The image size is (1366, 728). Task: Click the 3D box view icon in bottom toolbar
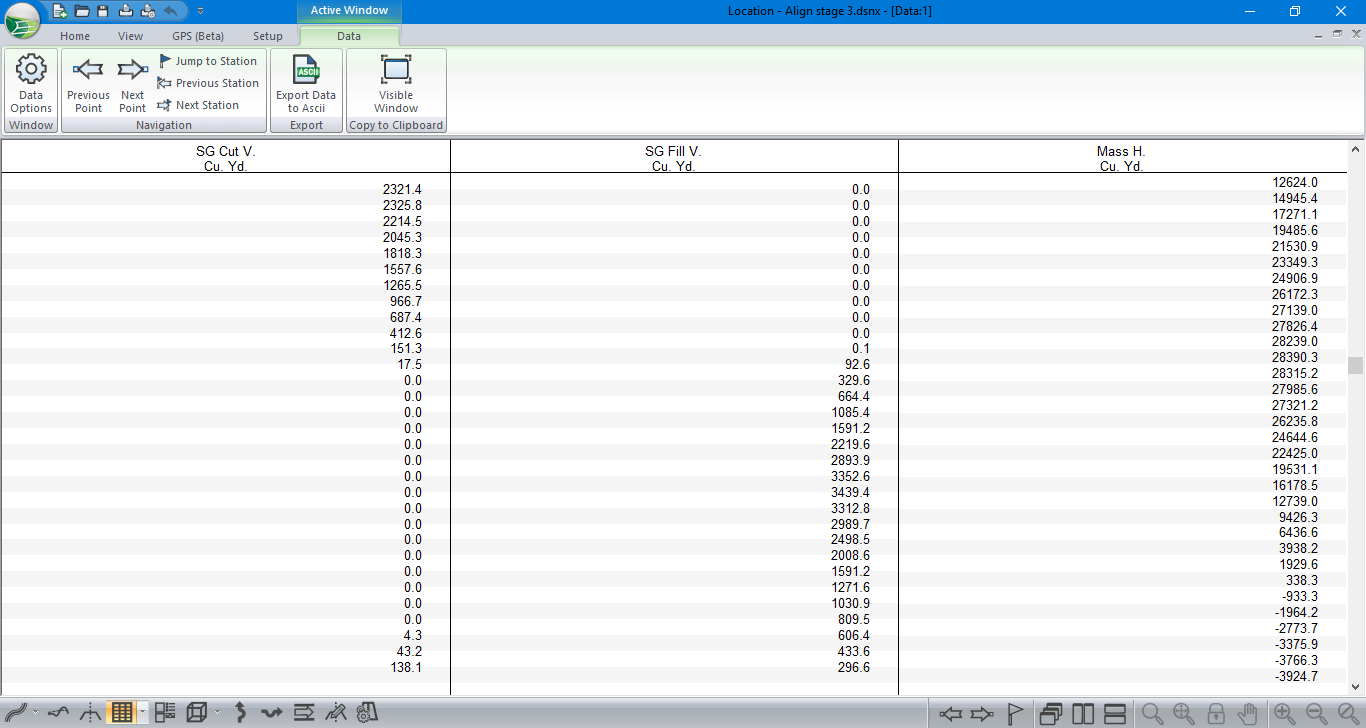197,712
